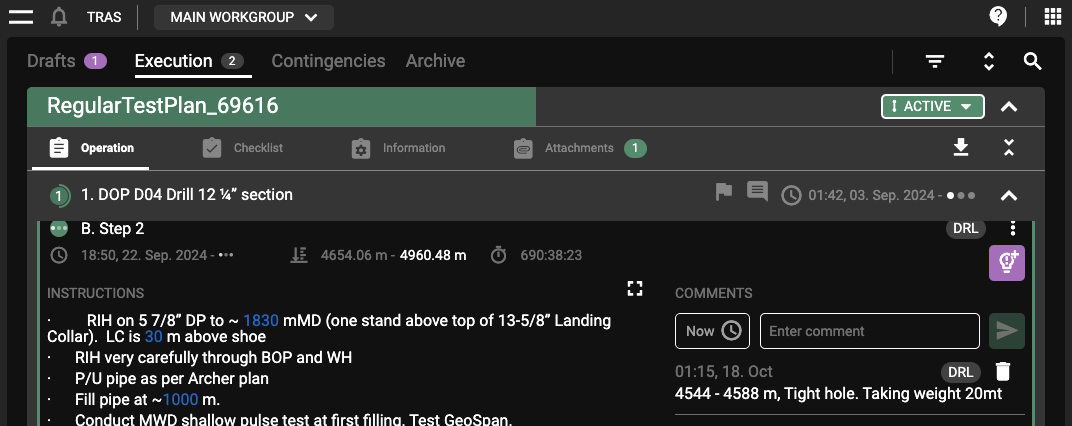Open the notifications bell

[59, 17]
